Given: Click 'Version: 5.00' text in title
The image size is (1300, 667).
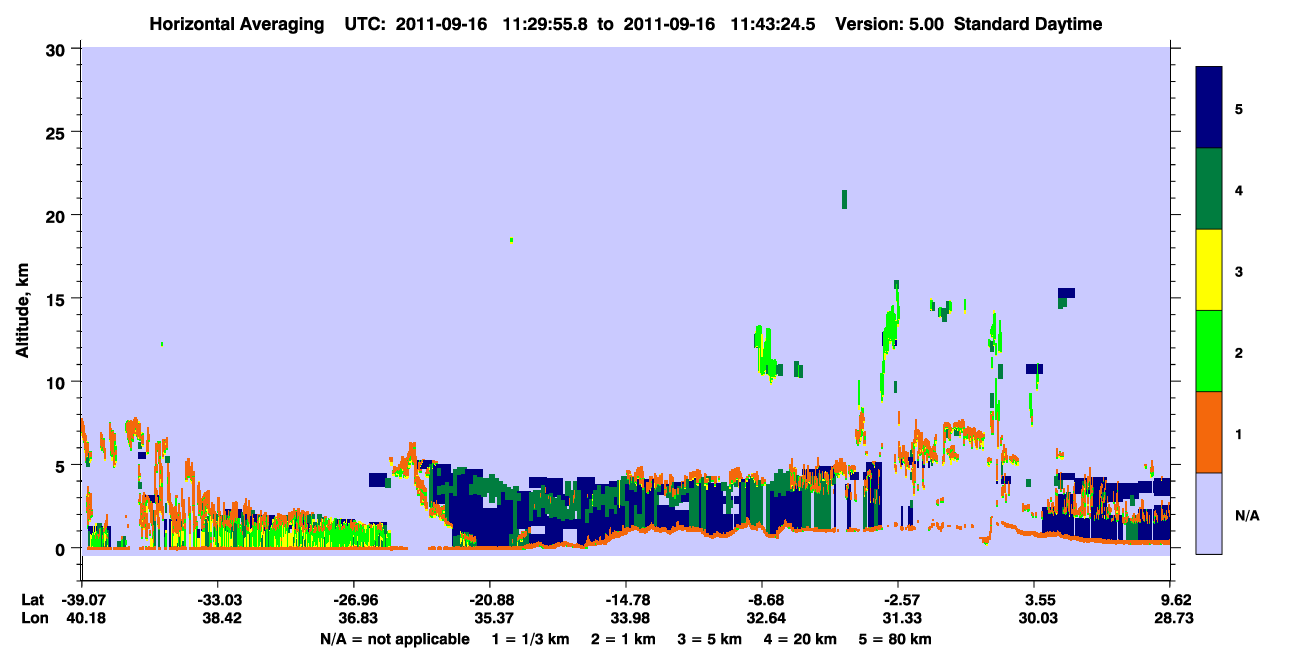Looking at the screenshot, I should (x=890, y=24).
